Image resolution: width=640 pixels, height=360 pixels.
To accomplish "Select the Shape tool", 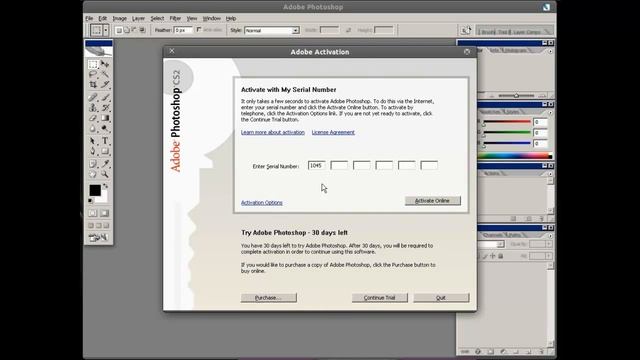I will [105, 151].
